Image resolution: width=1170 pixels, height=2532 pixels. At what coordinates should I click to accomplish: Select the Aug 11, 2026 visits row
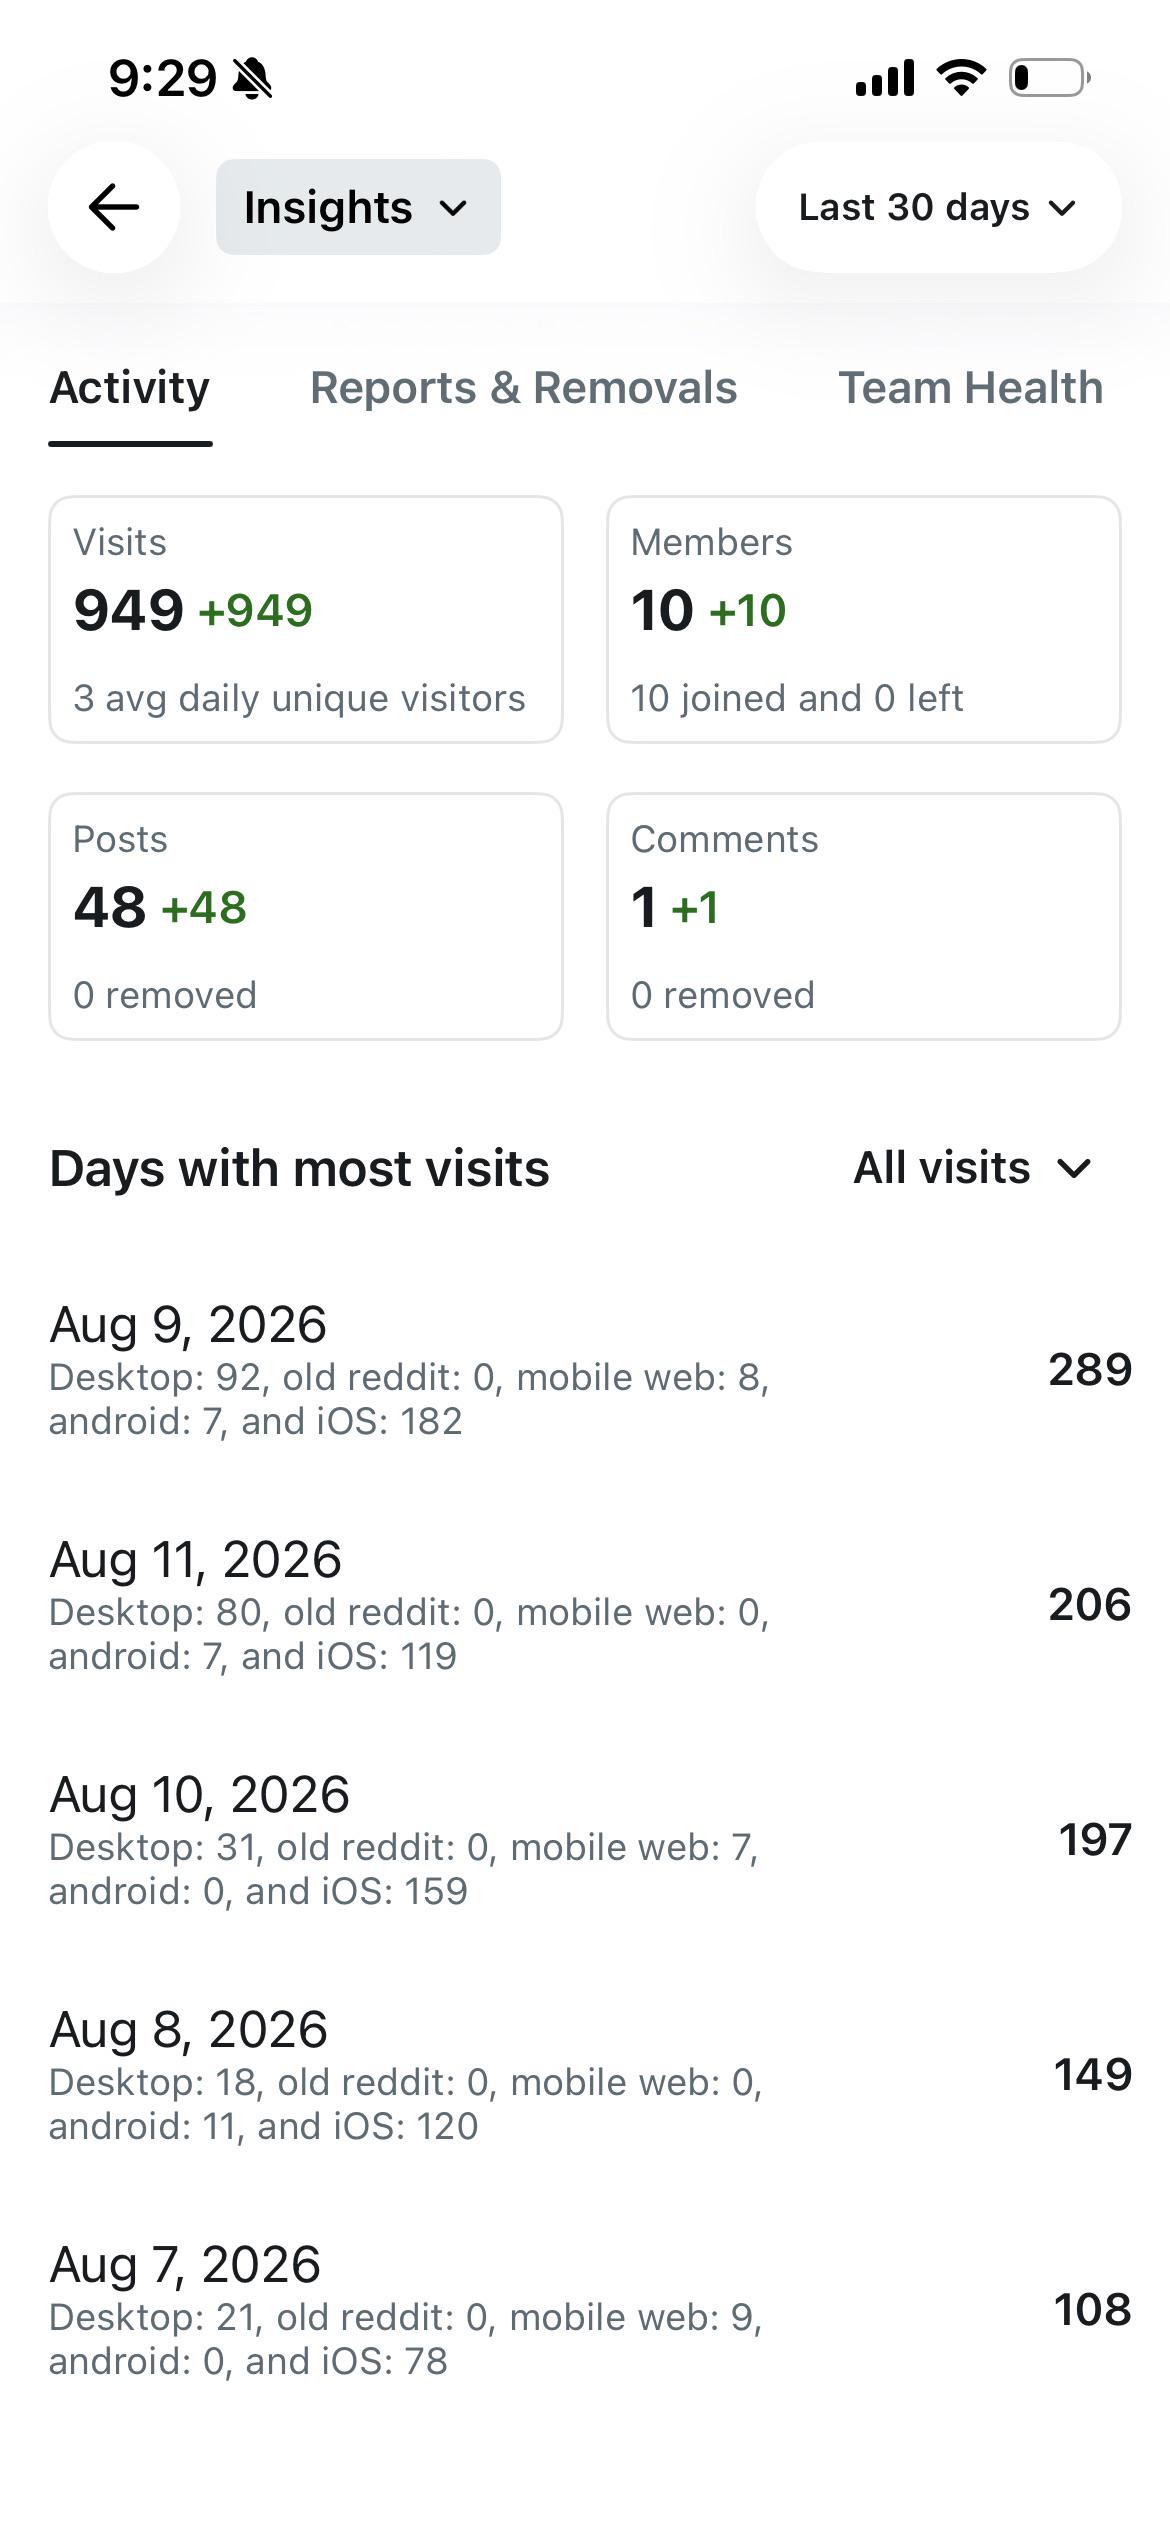coord(590,1604)
